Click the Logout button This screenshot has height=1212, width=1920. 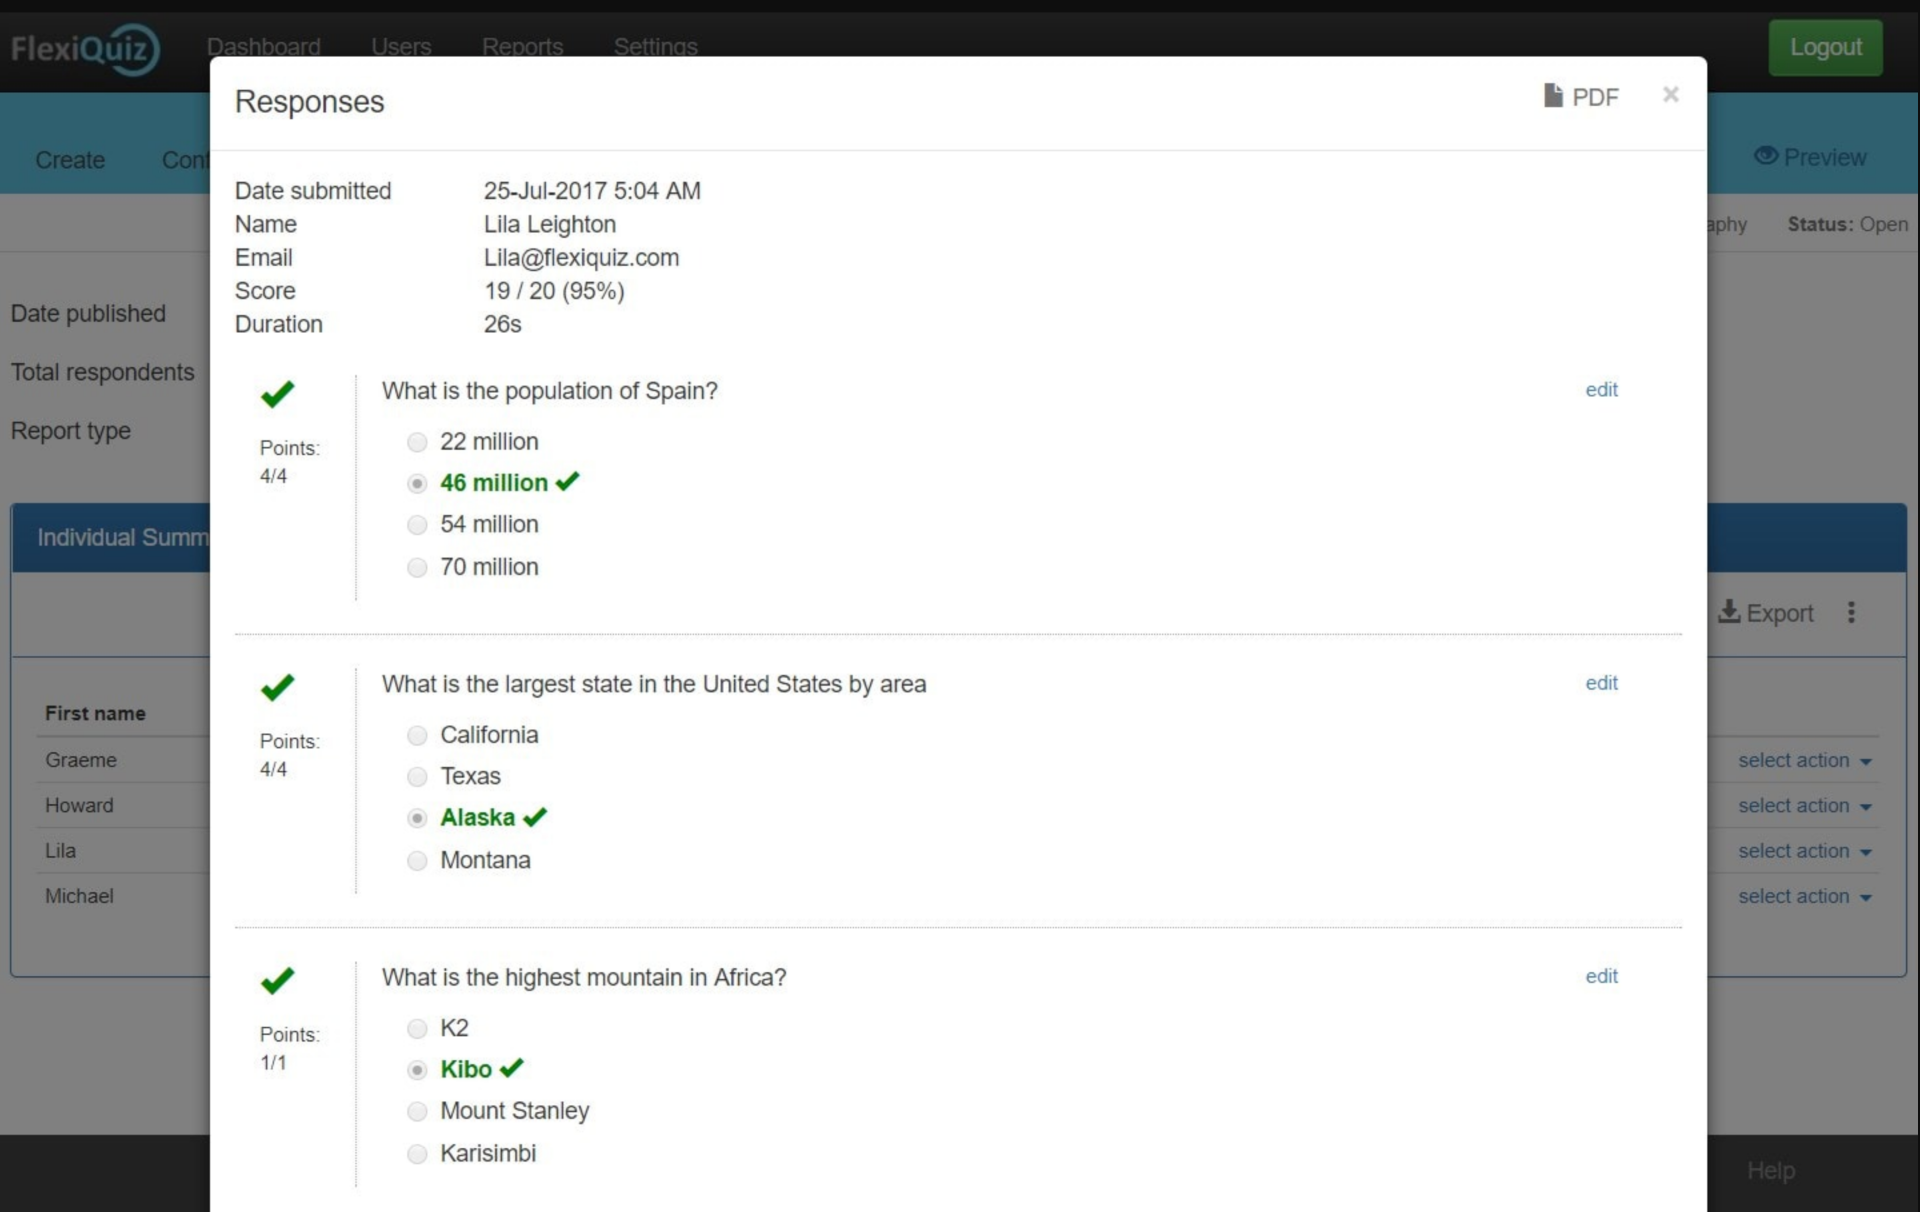[1825, 47]
